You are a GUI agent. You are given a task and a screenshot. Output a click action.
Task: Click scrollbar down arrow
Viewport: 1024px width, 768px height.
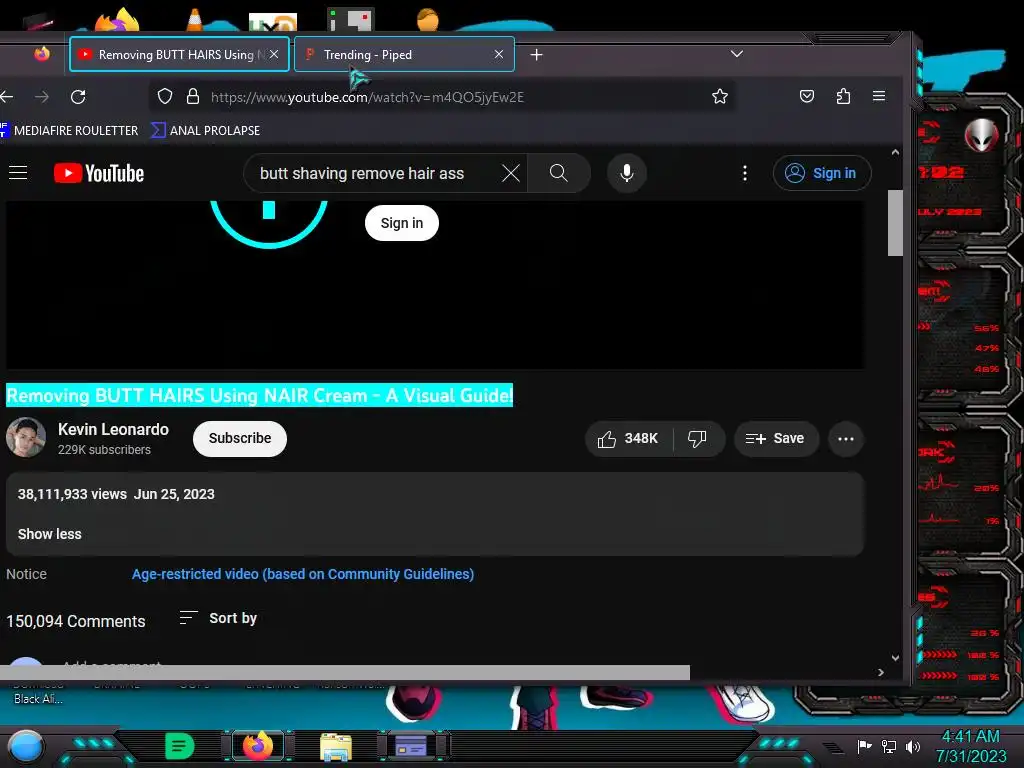pyautogui.click(x=895, y=658)
